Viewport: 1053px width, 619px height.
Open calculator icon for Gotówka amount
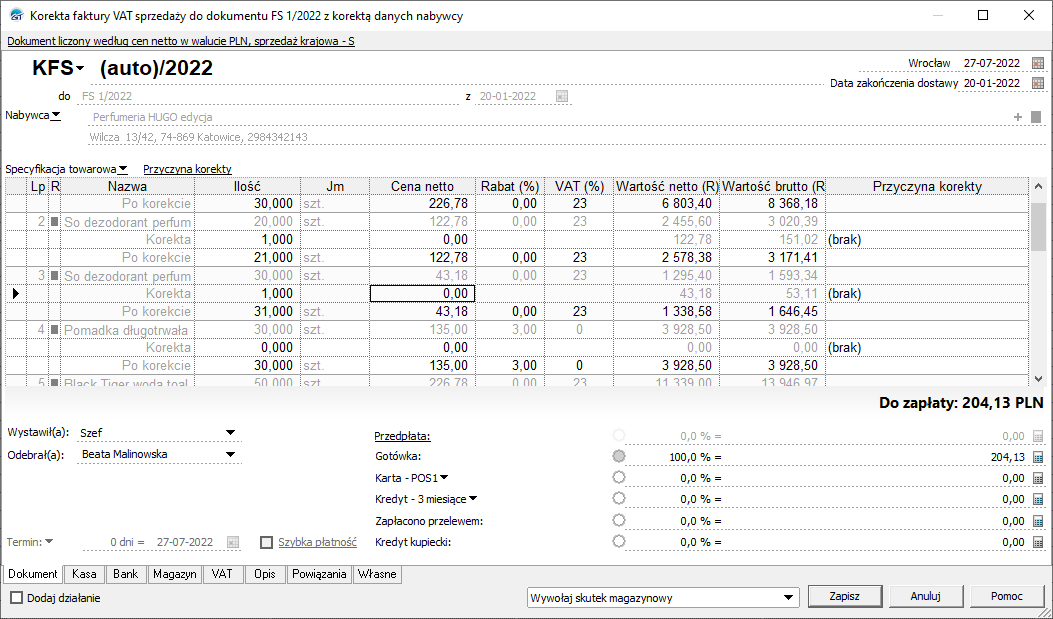click(1038, 457)
